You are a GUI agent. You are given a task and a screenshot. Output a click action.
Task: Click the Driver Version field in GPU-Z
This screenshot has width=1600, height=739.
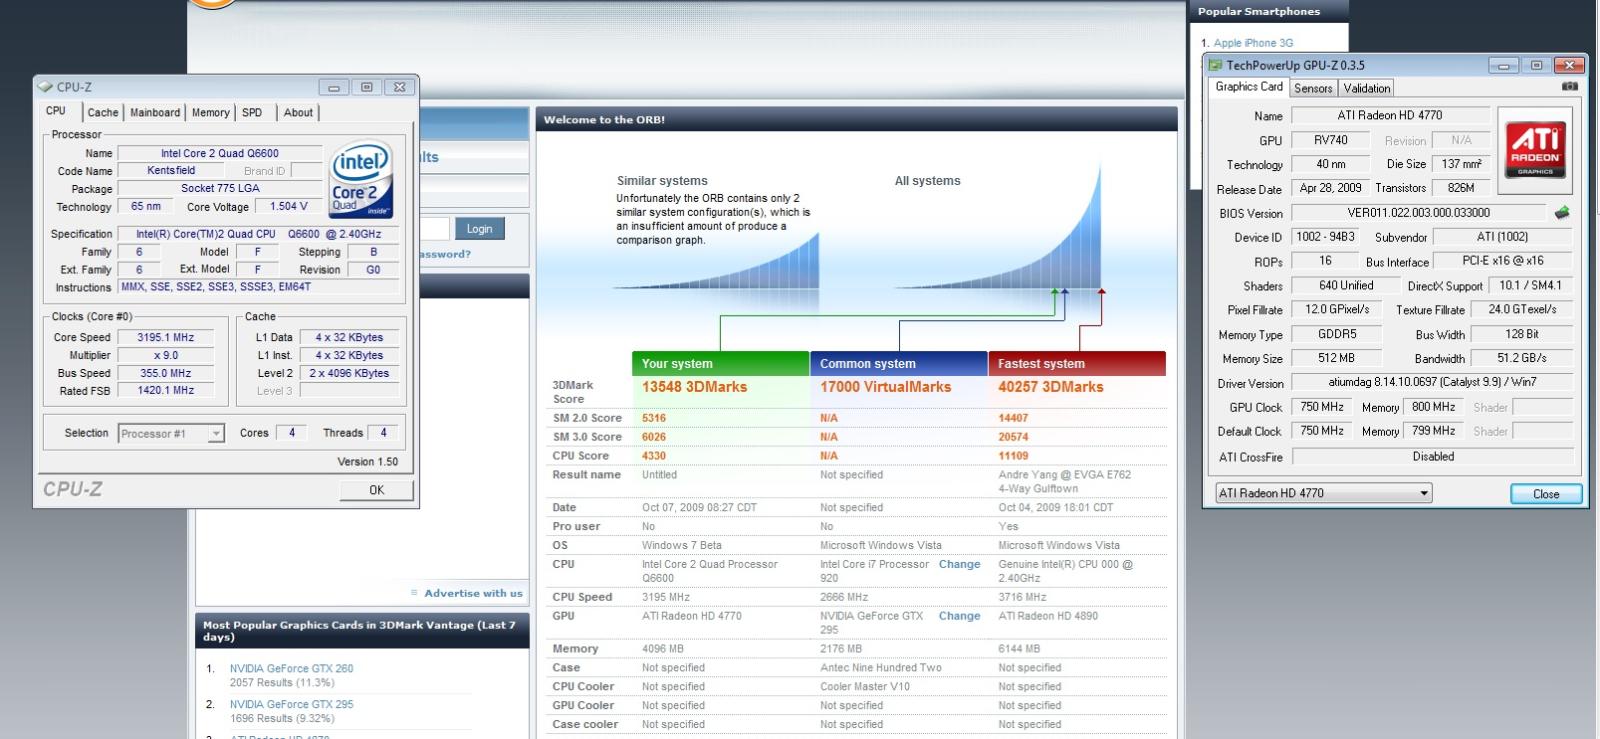click(1432, 382)
